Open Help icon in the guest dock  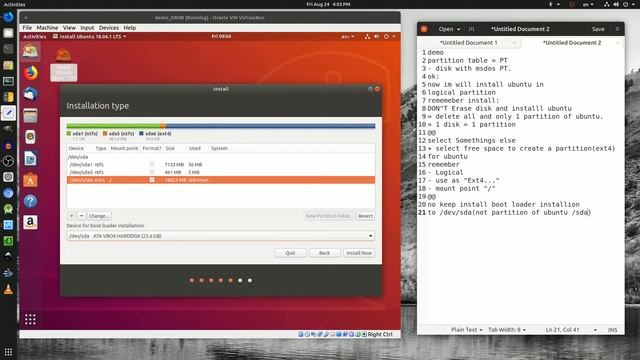[x=31, y=201]
